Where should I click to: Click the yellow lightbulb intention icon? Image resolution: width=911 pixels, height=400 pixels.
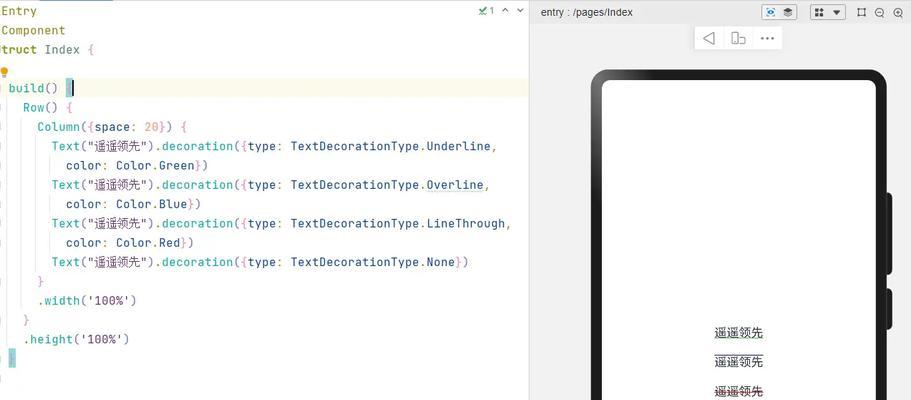pyautogui.click(x=4, y=73)
